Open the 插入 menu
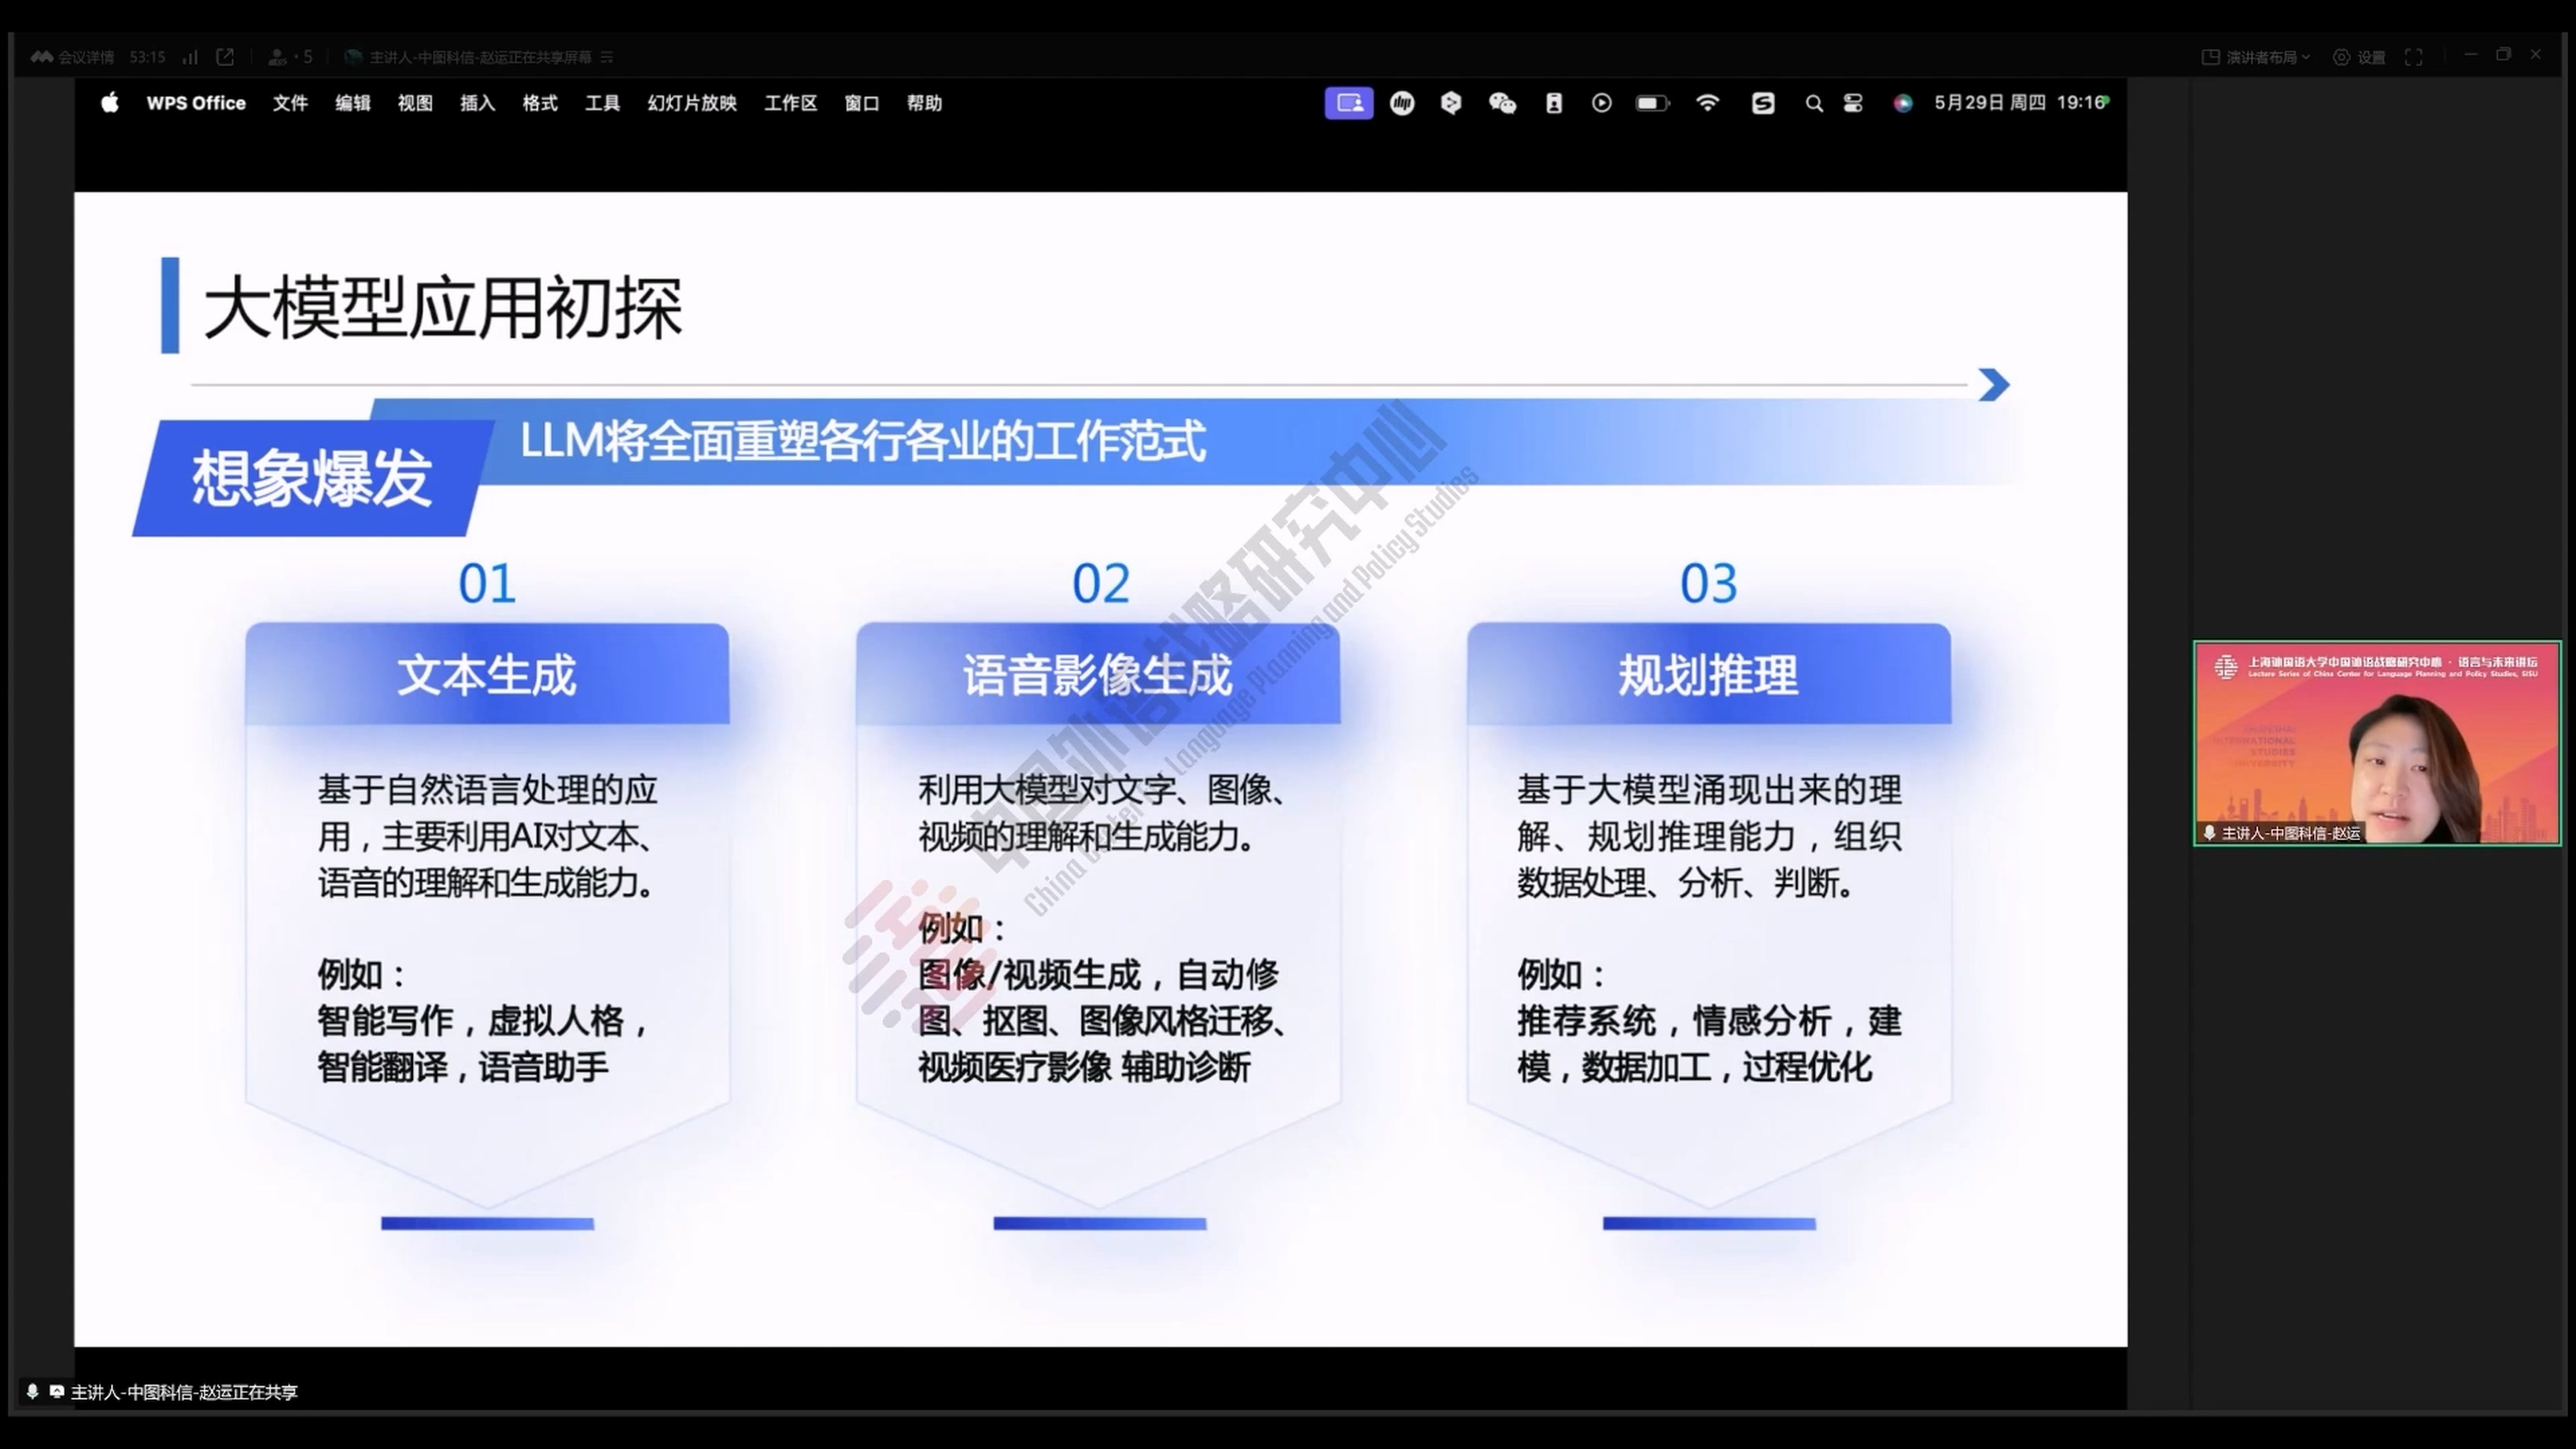The image size is (2576, 1449). click(x=477, y=103)
